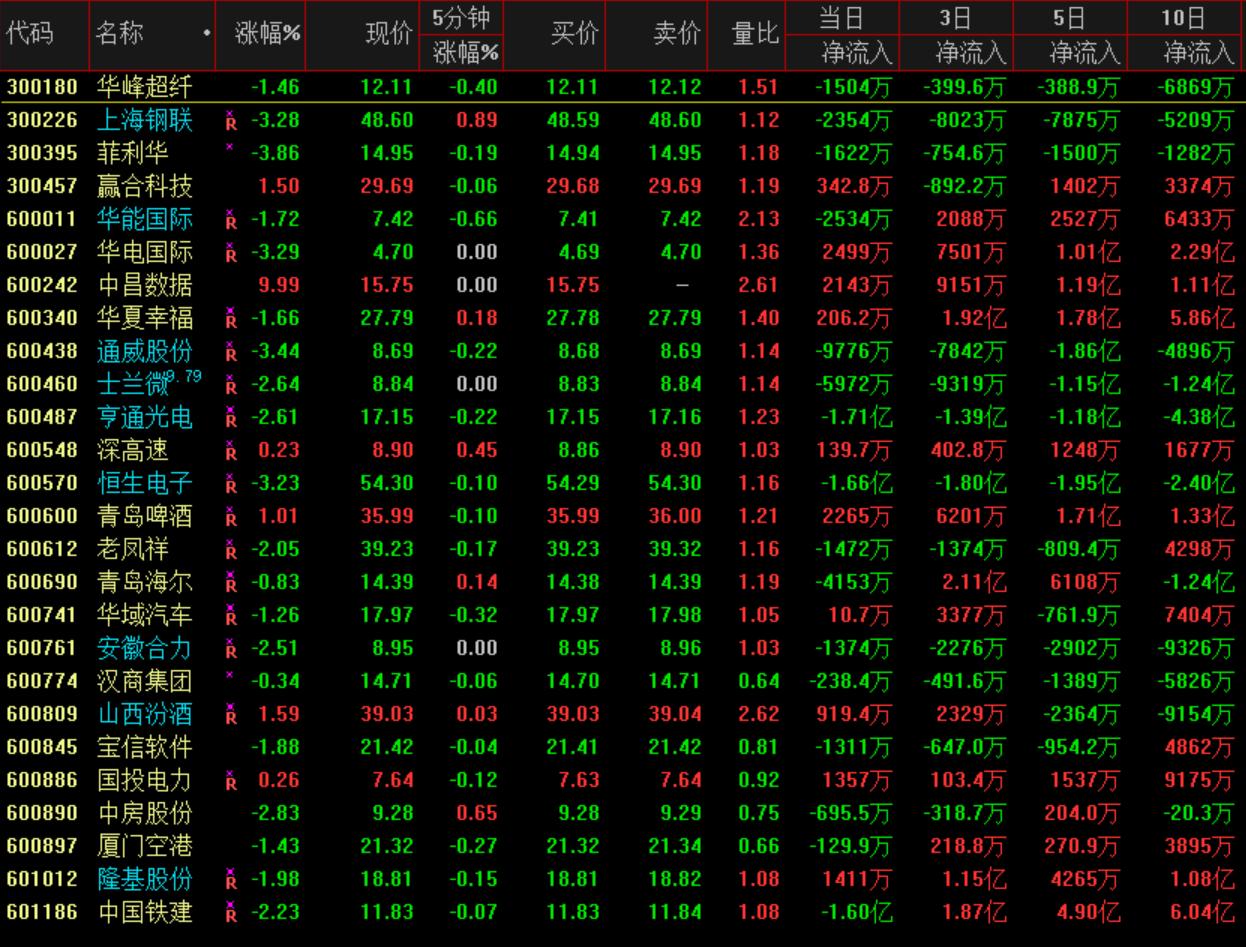Click the R marker beside 山西汾酒
Viewport: 1246px width, 947px height.
231,716
